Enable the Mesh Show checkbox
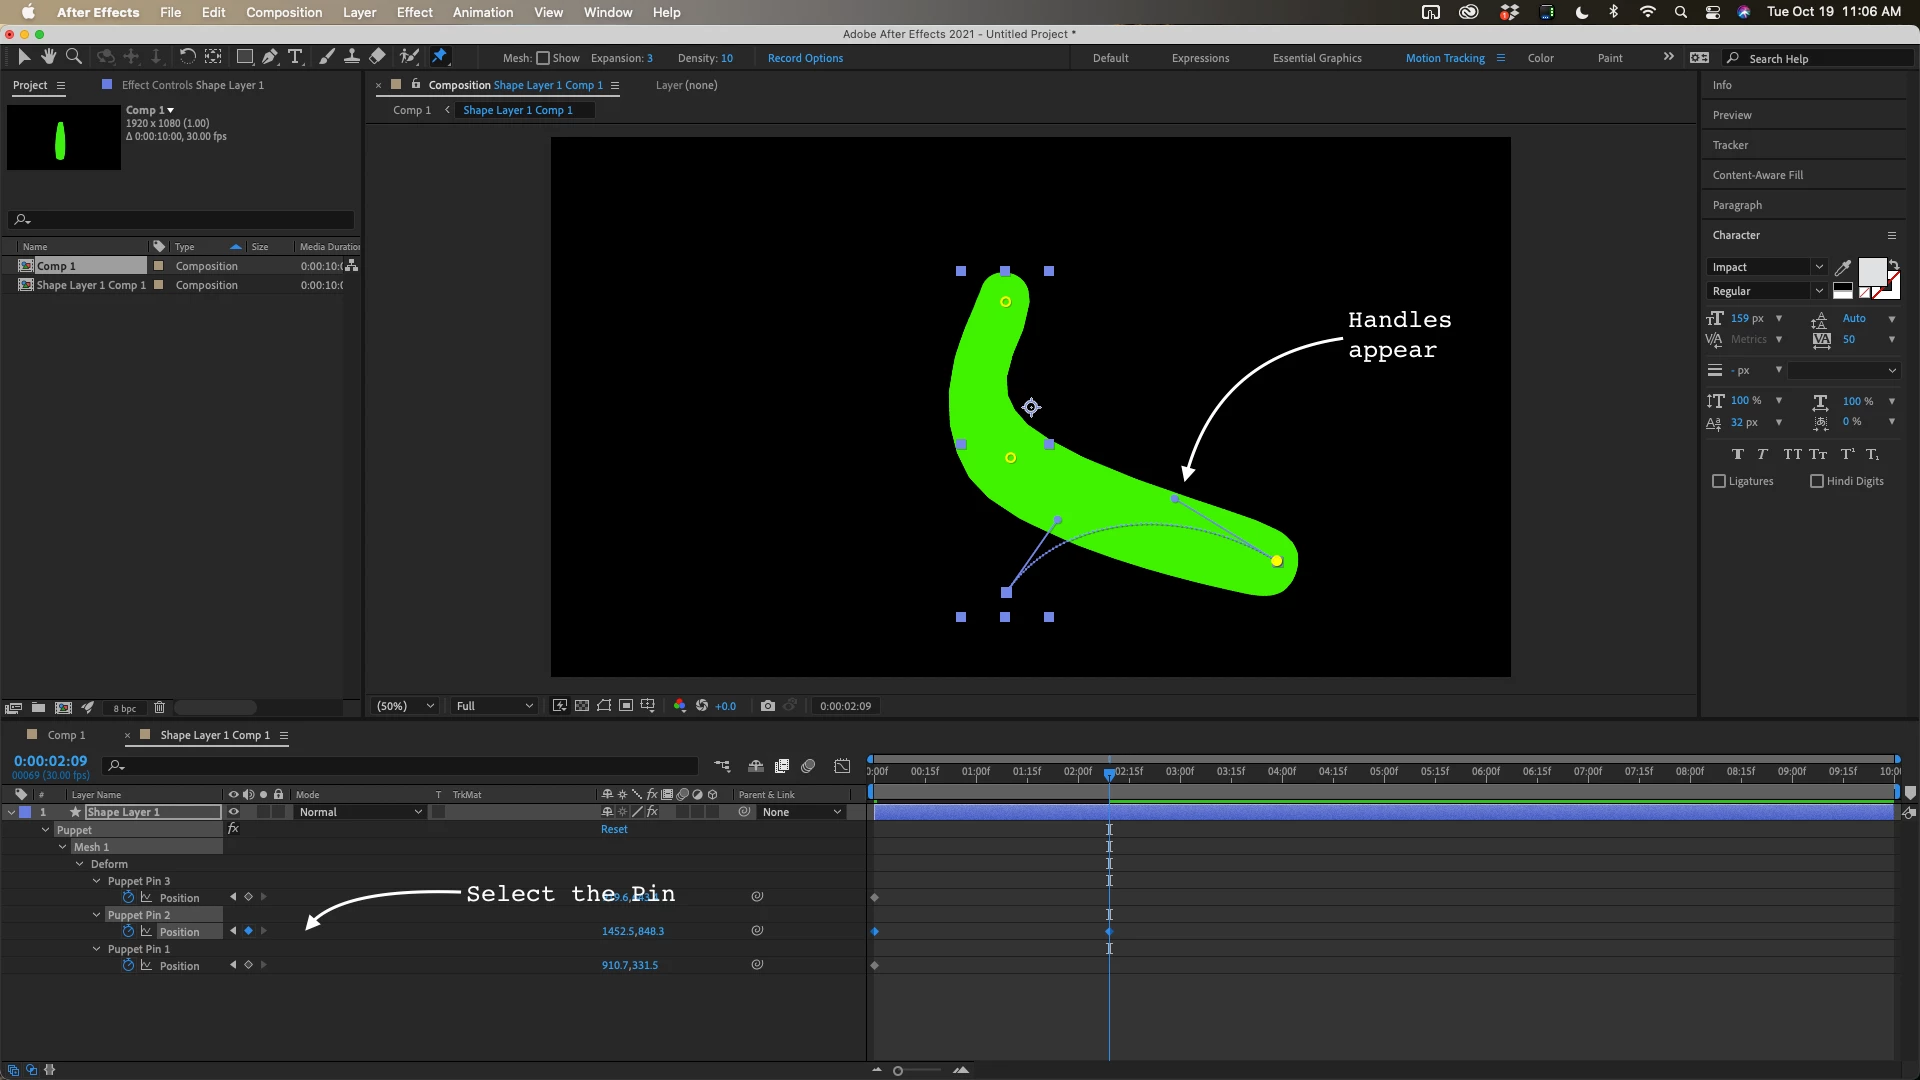The height and width of the screenshot is (1080, 1920). point(543,58)
